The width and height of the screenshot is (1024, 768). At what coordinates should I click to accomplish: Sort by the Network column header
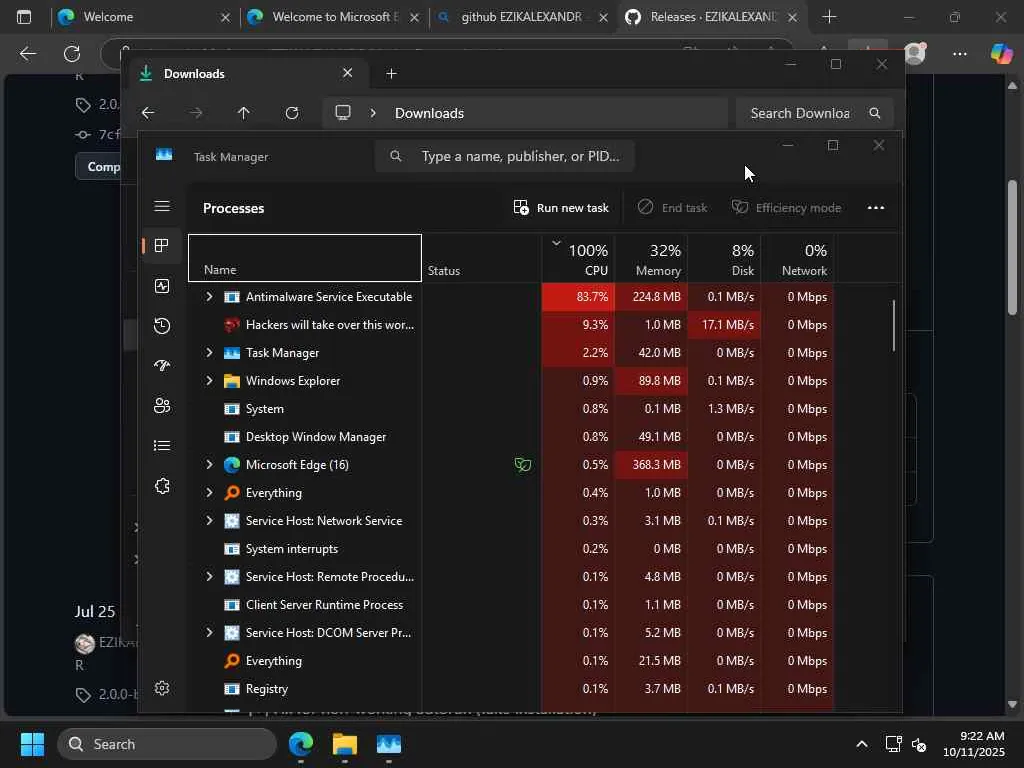[797, 258]
